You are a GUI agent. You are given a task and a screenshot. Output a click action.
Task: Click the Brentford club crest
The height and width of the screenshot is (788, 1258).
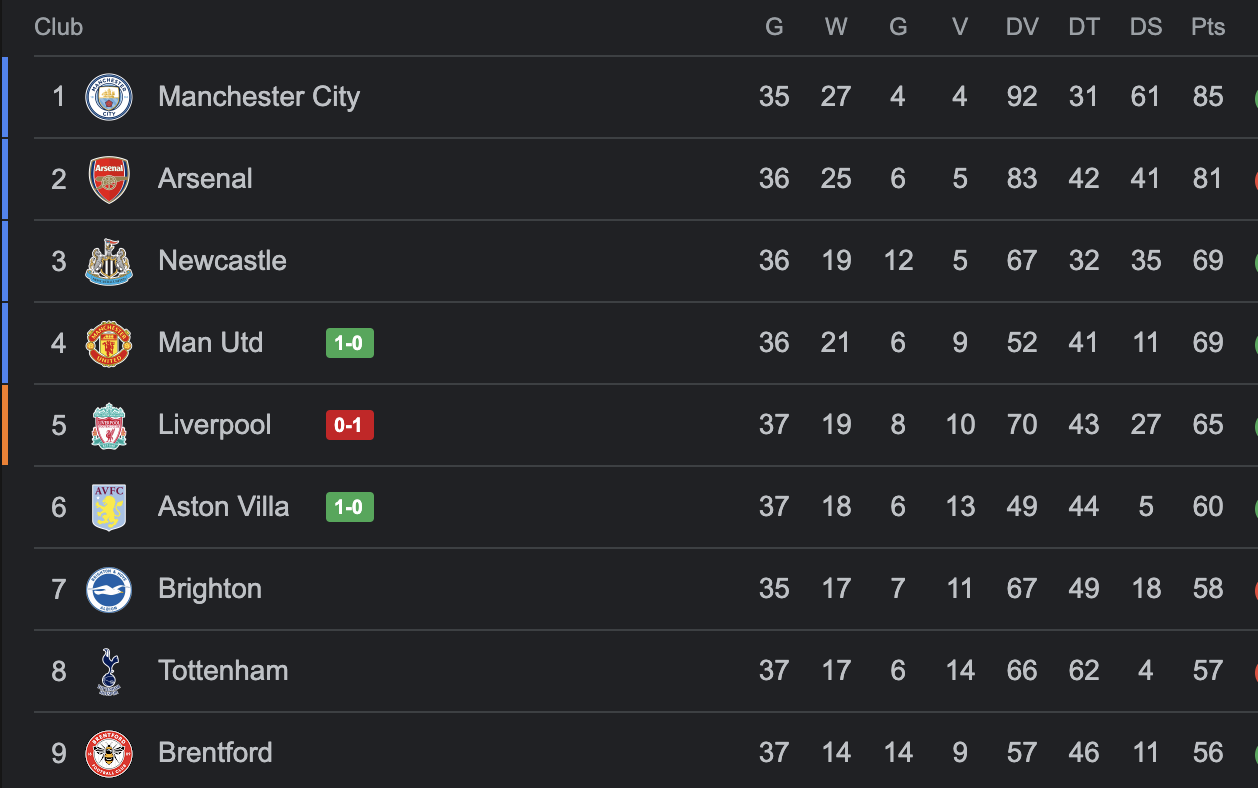(x=109, y=753)
